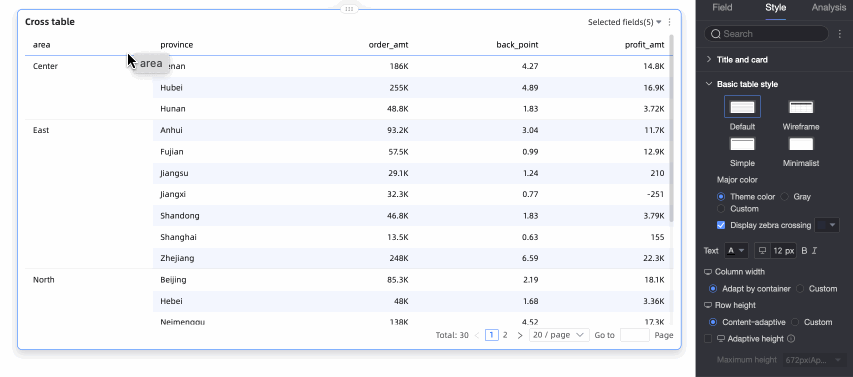Click the Zhejiang province cell

point(177,258)
